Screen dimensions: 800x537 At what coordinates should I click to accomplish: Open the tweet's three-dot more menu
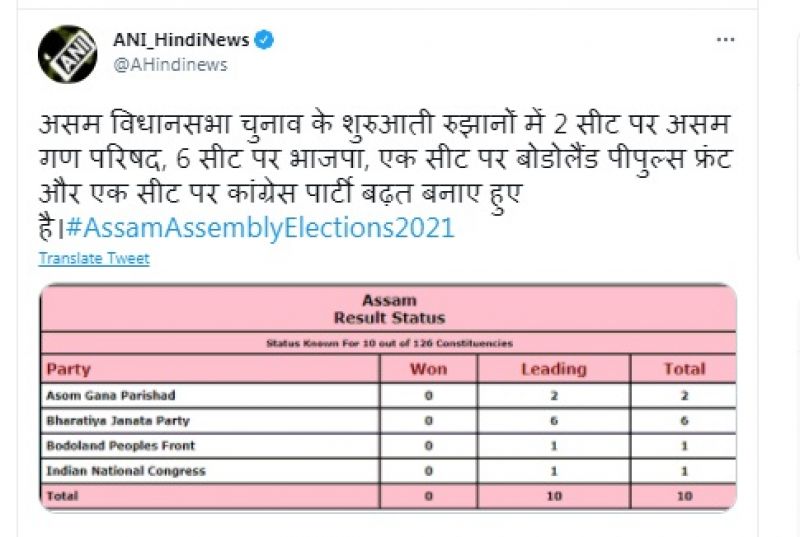pyautogui.click(x=726, y=40)
